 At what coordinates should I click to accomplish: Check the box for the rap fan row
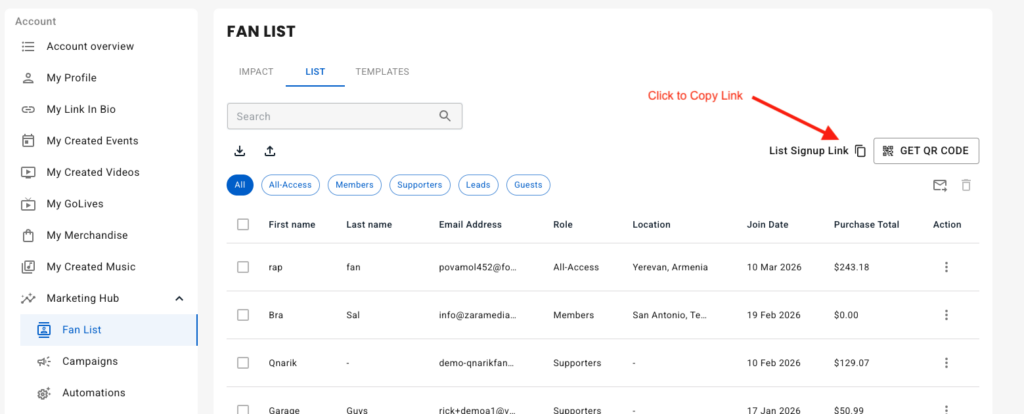(243, 267)
